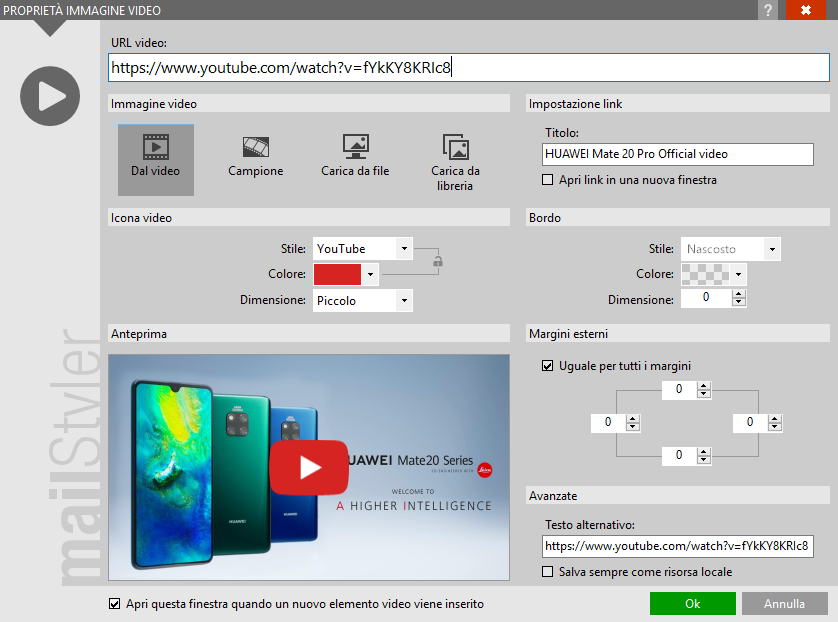The height and width of the screenshot is (622, 838).
Task: Decrease the right margin value
Action: (775, 427)
